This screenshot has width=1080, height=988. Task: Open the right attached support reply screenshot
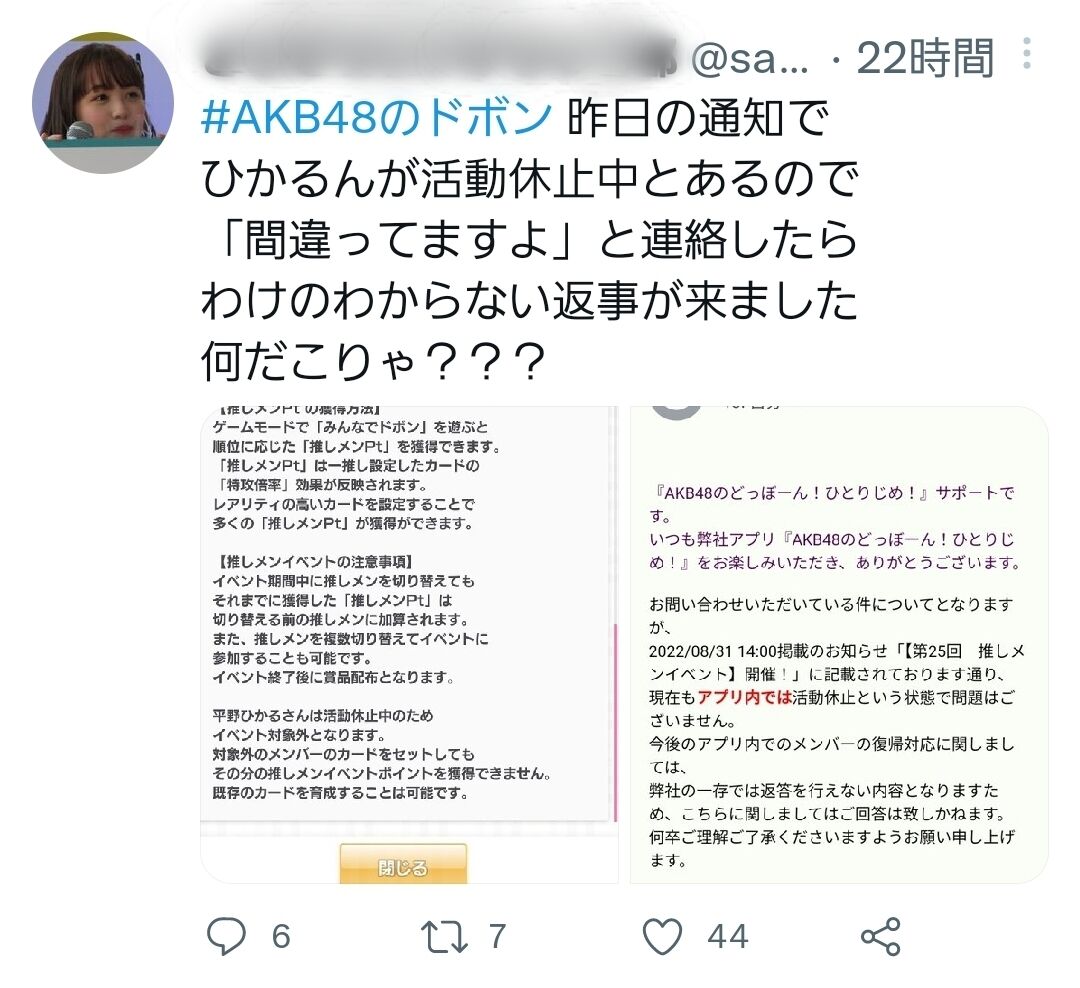[x=839, y=644]
